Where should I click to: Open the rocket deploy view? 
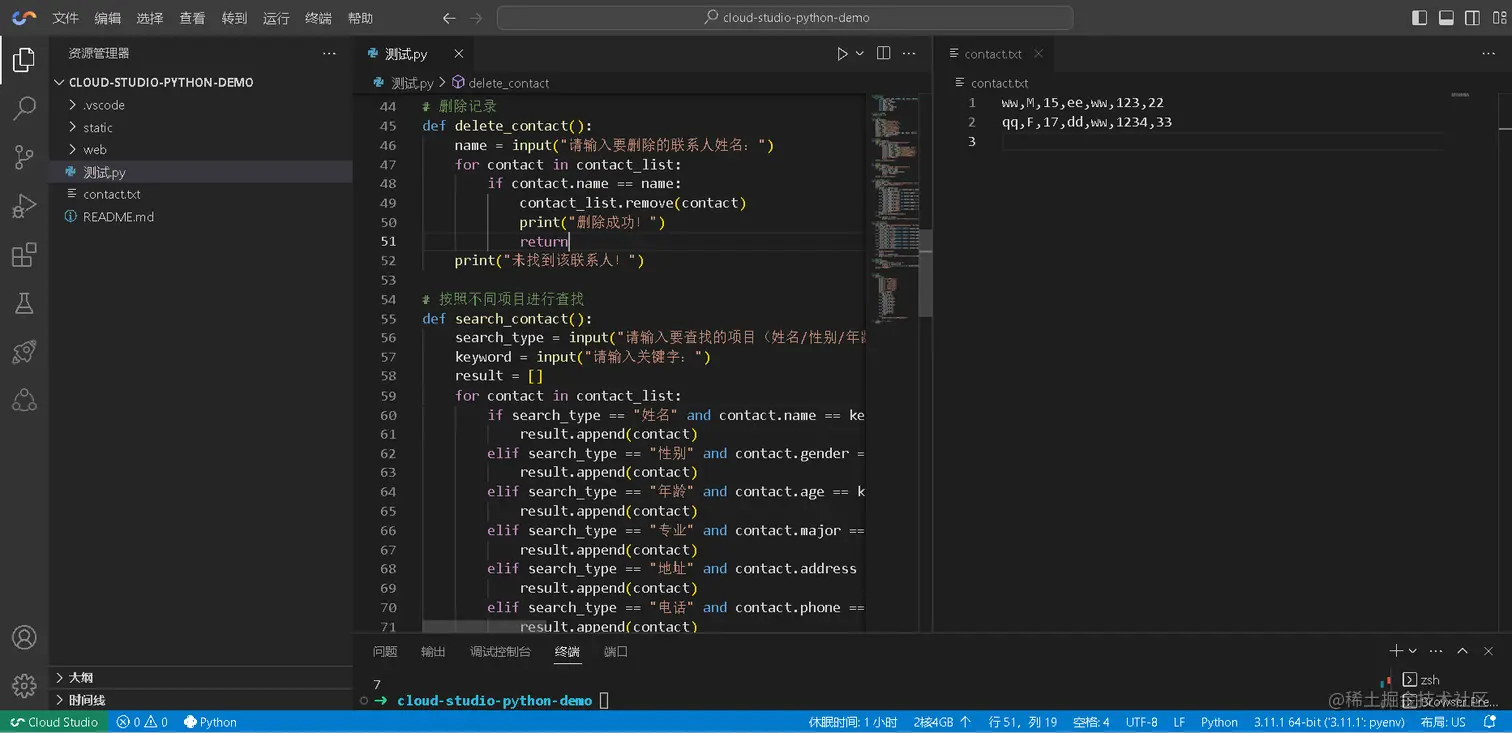coord(24,351)
